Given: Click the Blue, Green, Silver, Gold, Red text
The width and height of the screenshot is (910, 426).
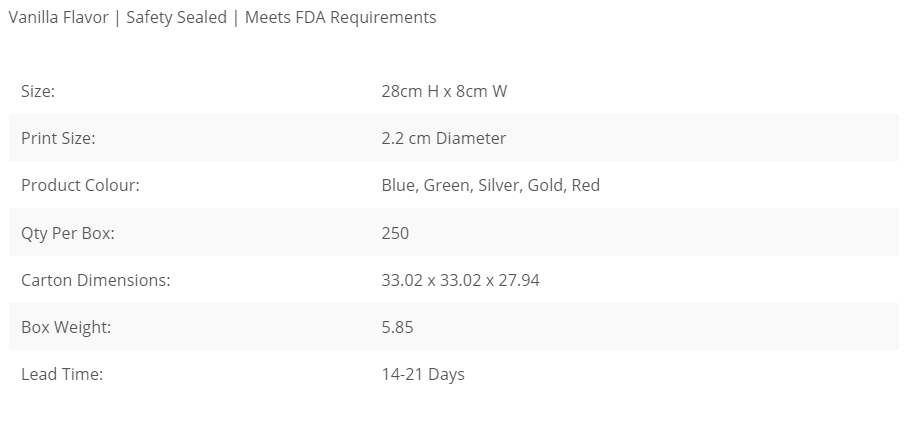Looking at the screenshot, I should (490, 185).
